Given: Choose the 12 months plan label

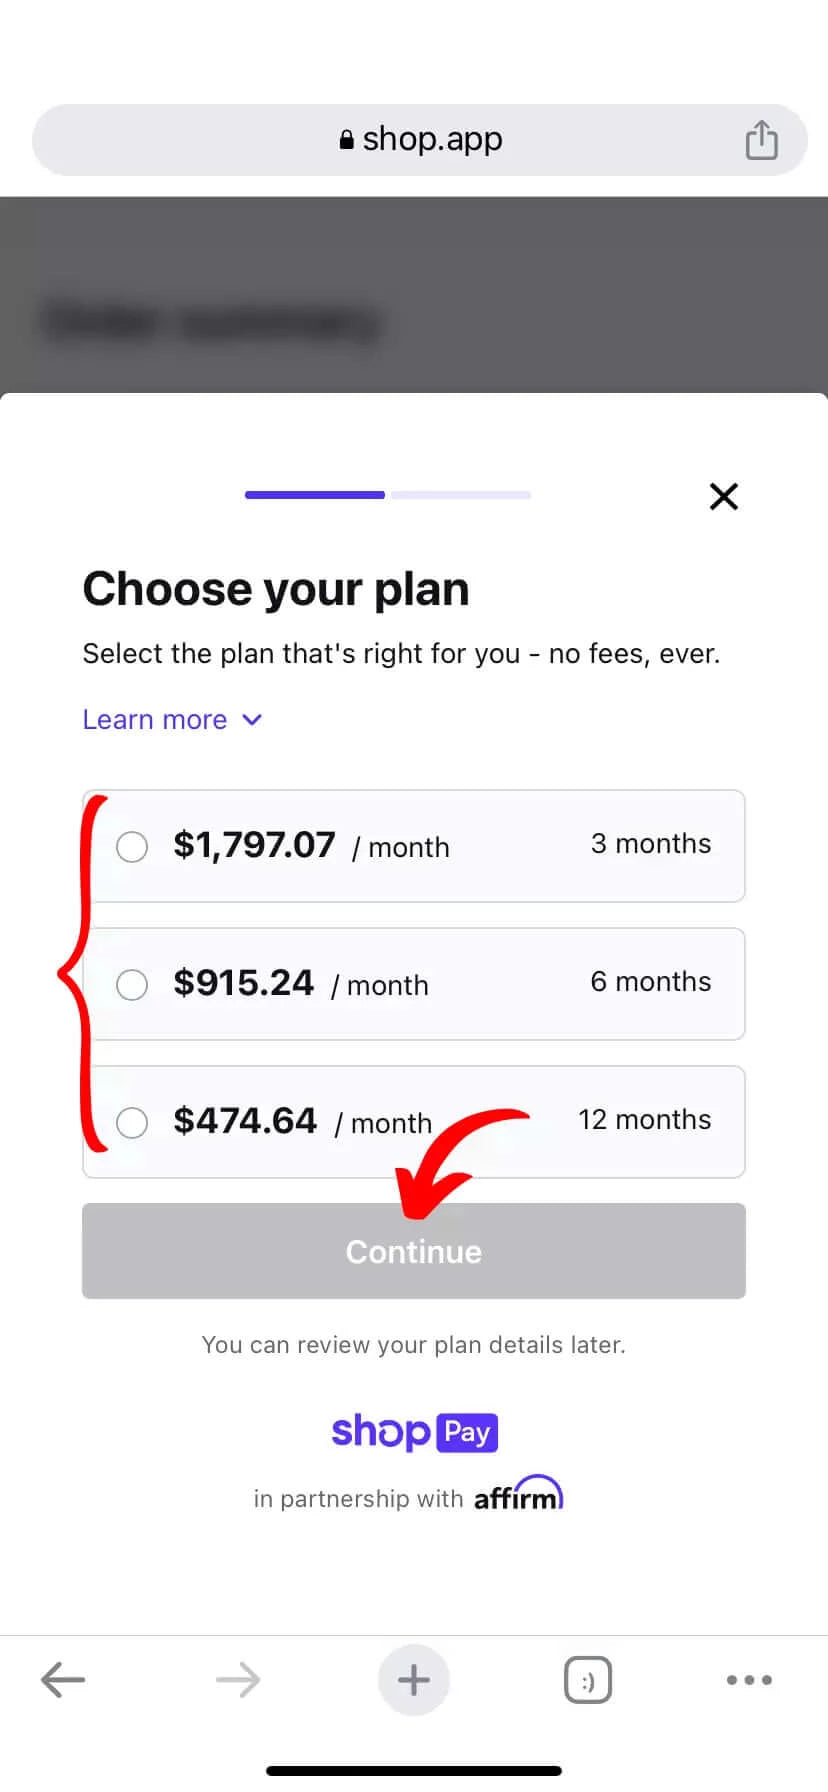Looking at the screenshot, I should click(x=645, y=1119).
